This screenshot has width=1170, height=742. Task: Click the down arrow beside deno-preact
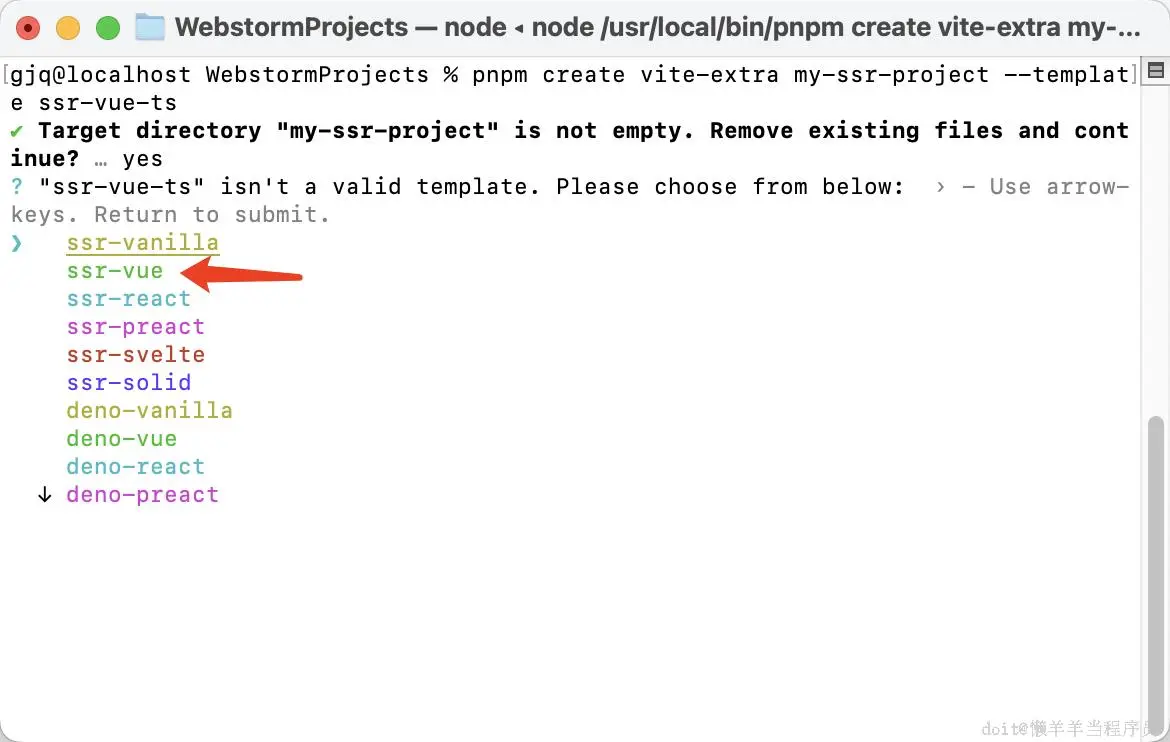click(x=45, y=494)
